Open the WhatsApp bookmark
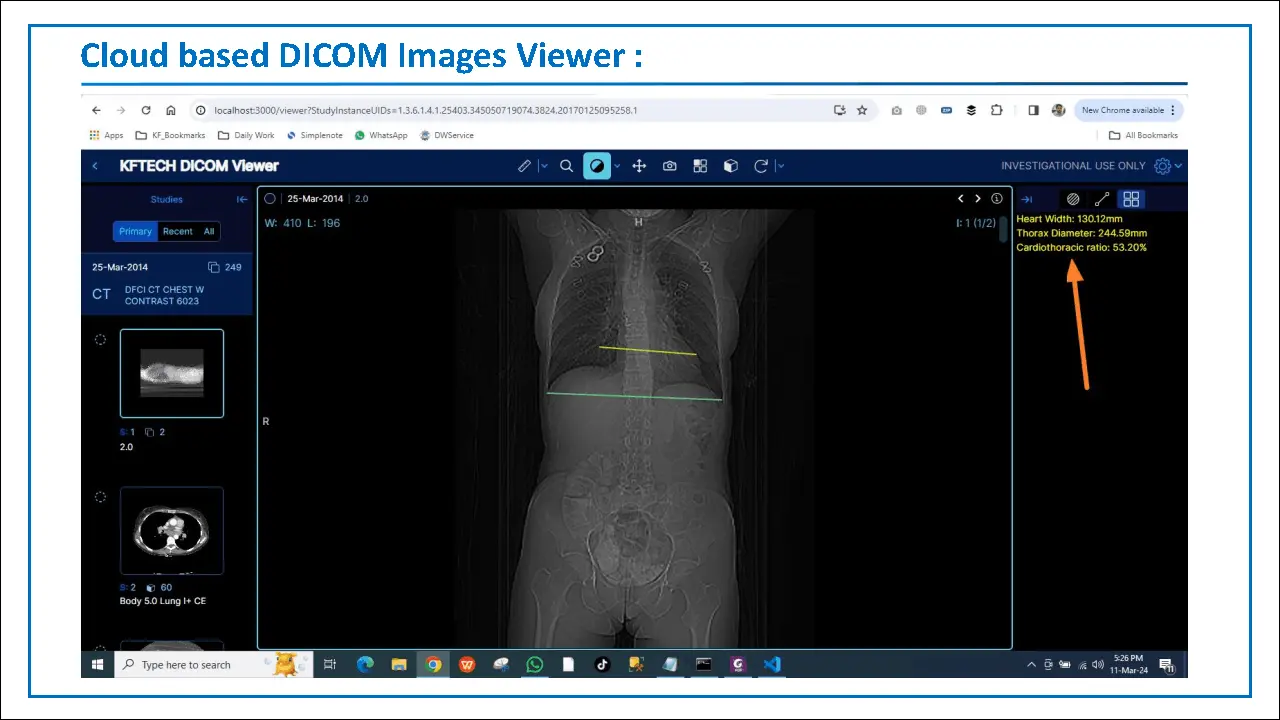The width and height of the screenshot is (1280, 720). pos(381,135)
